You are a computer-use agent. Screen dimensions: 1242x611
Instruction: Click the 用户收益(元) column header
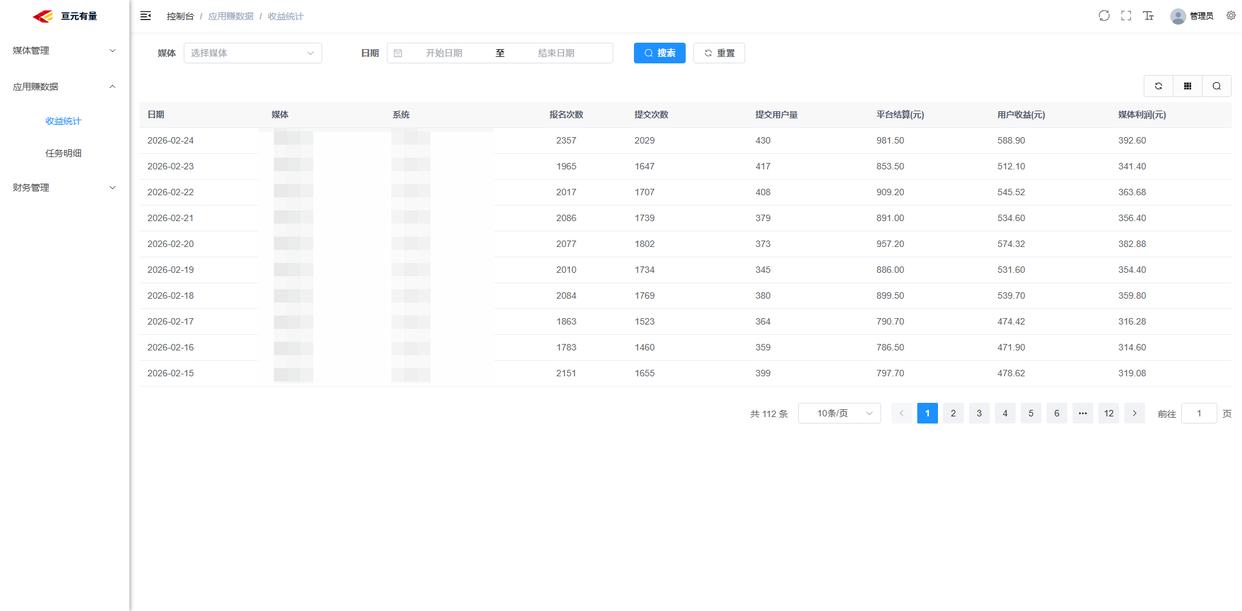point(1021,115)
